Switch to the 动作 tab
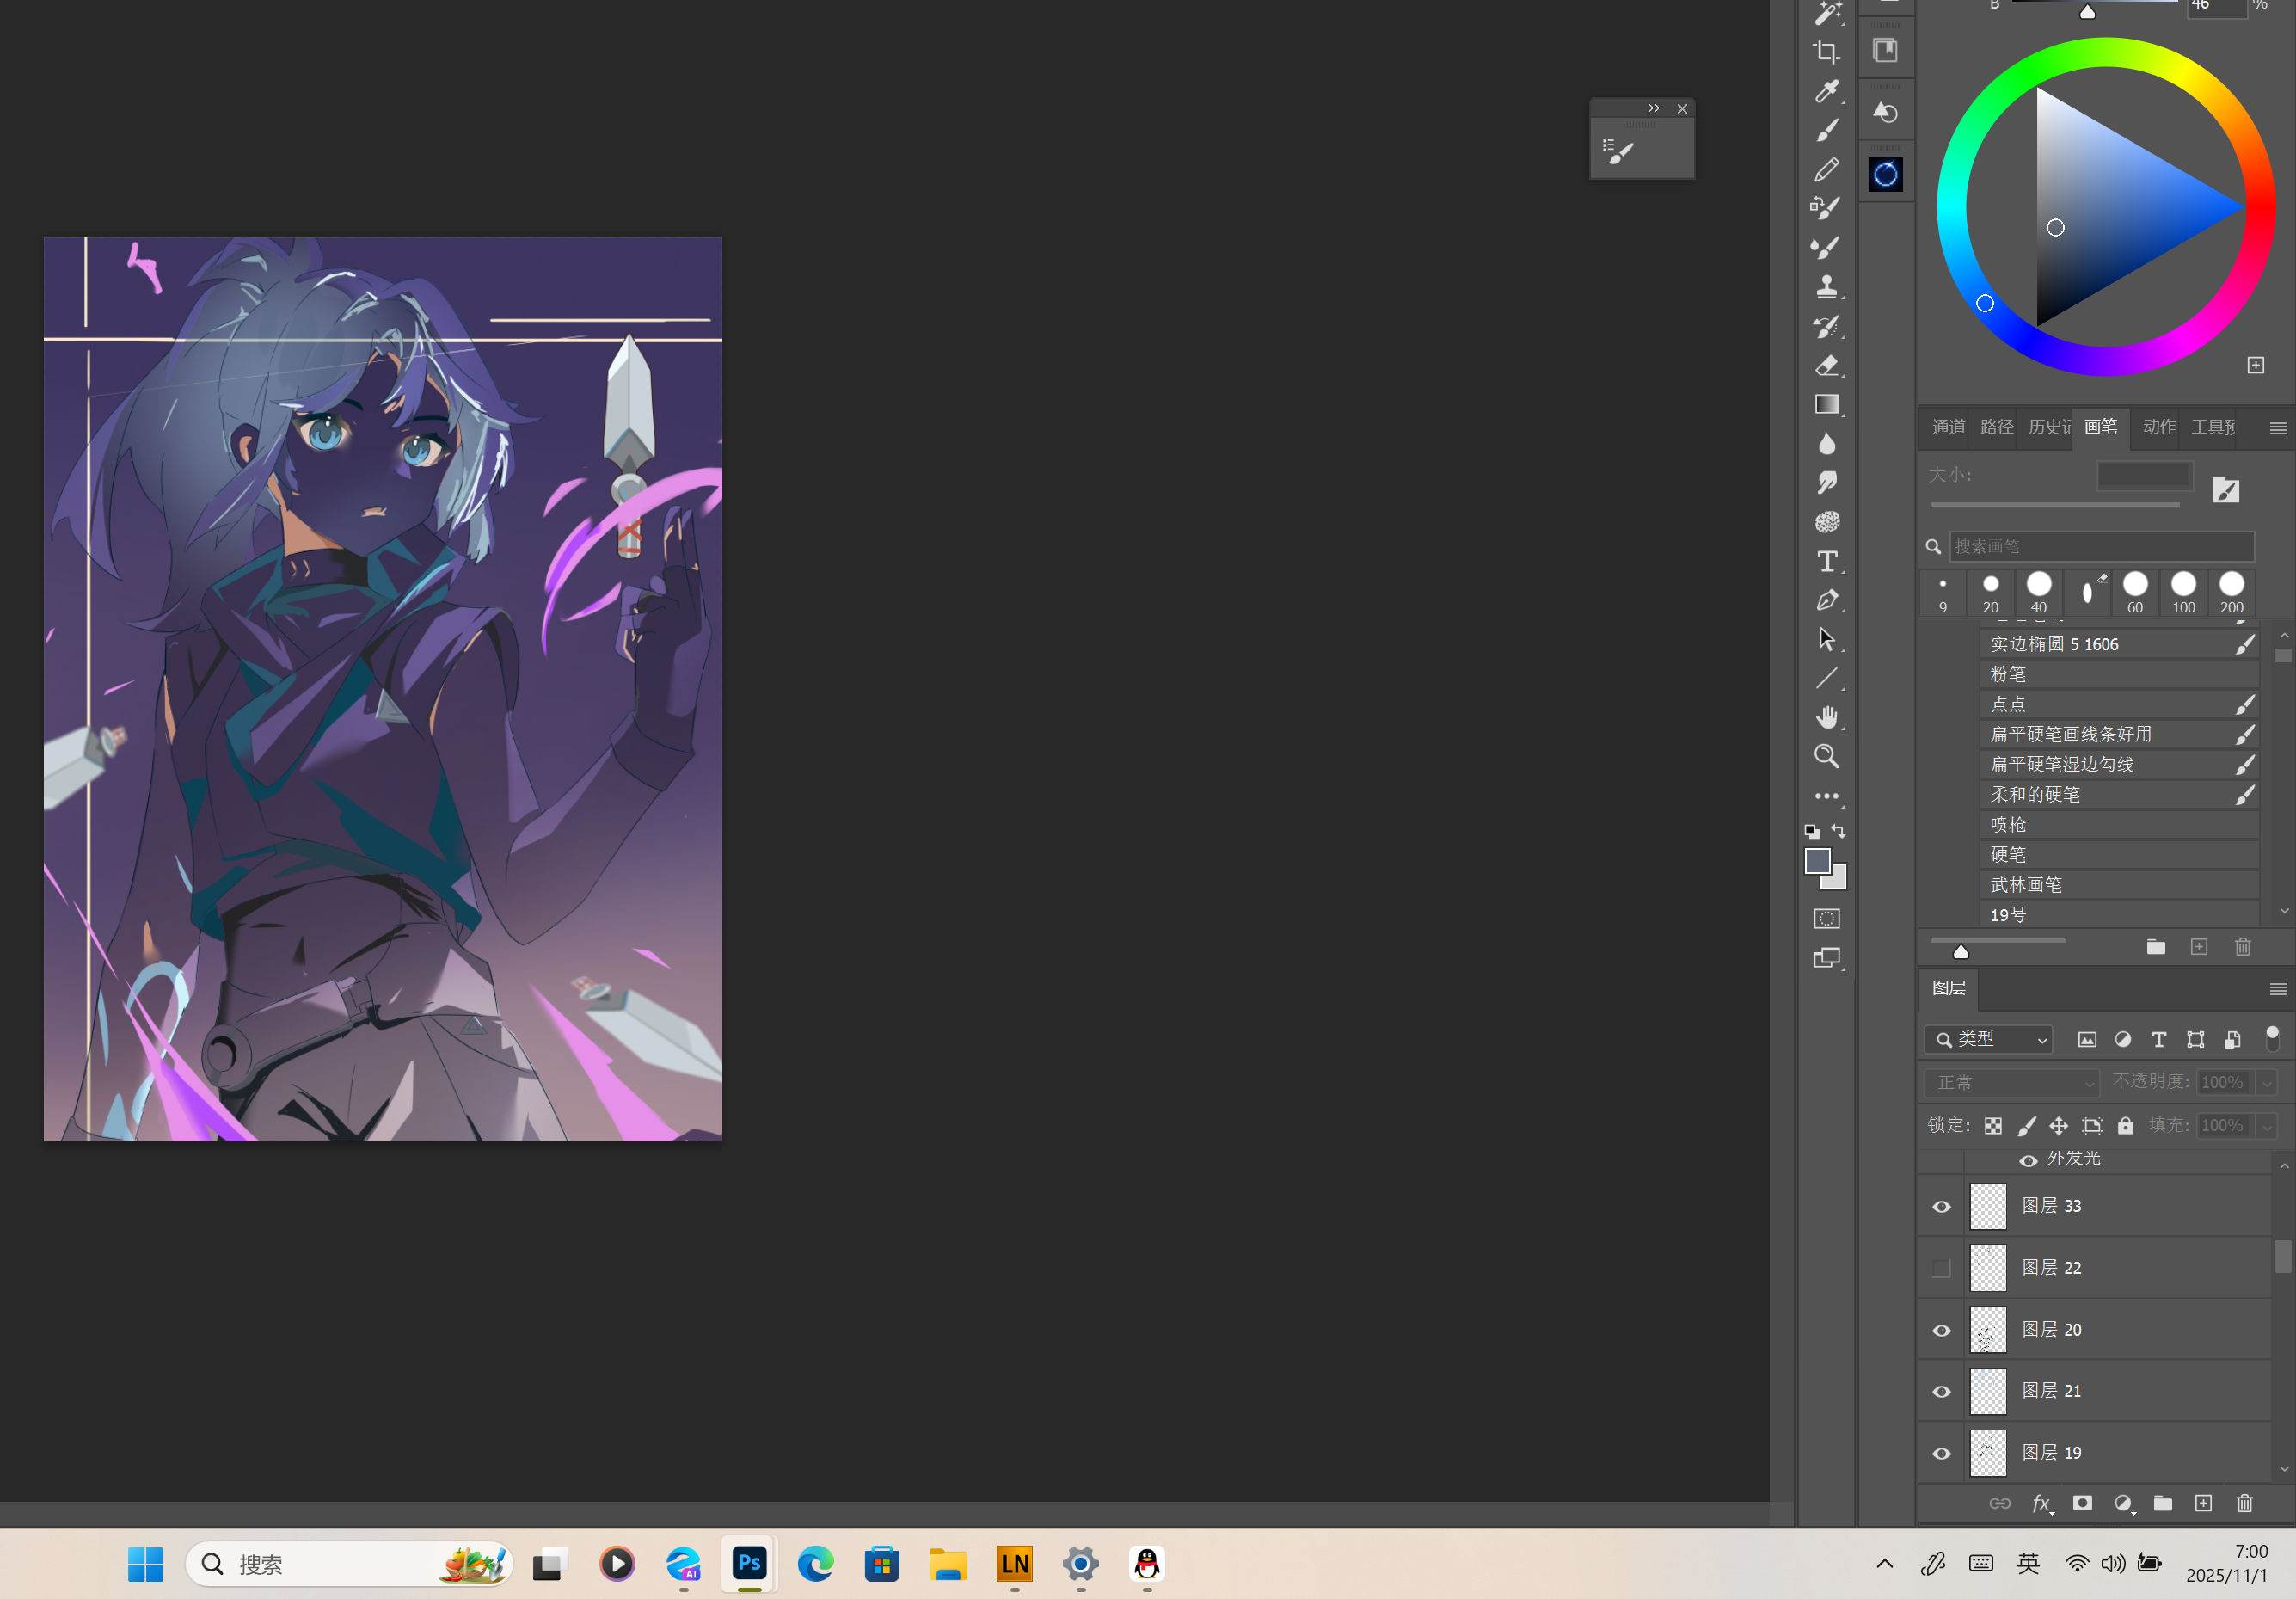This screenshot has height=1599, width=2296. point(2158,427)
